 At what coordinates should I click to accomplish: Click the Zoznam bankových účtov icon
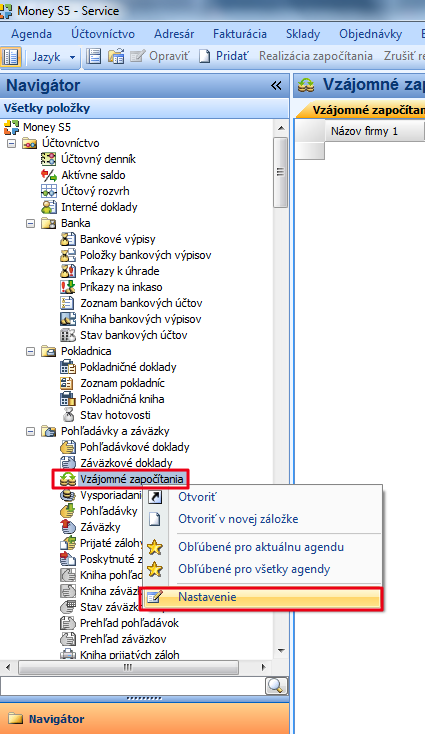click(68, 303)
